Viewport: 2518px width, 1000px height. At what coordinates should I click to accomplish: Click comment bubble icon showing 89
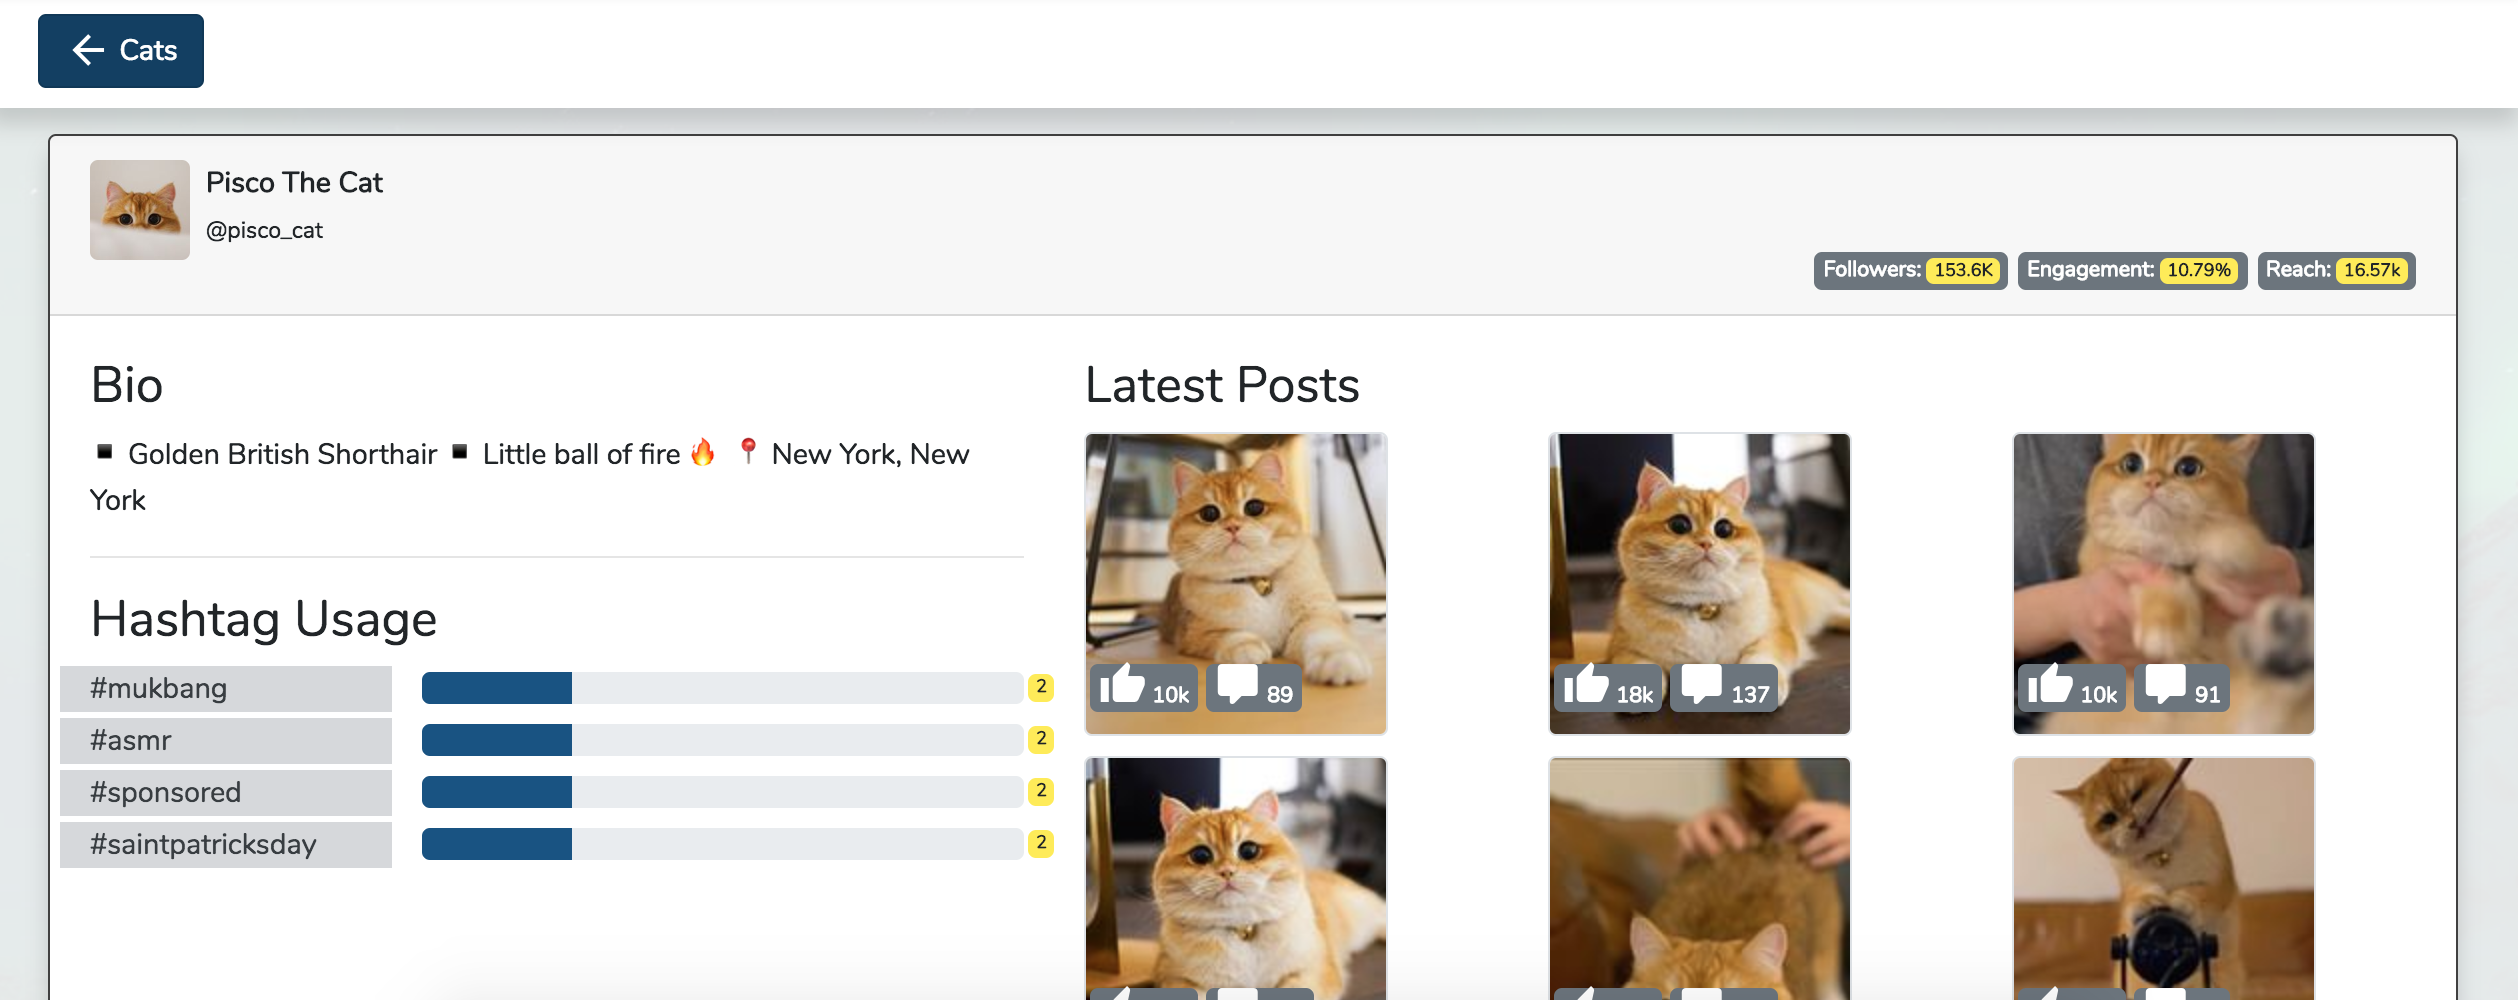[x=1238, y=685]
